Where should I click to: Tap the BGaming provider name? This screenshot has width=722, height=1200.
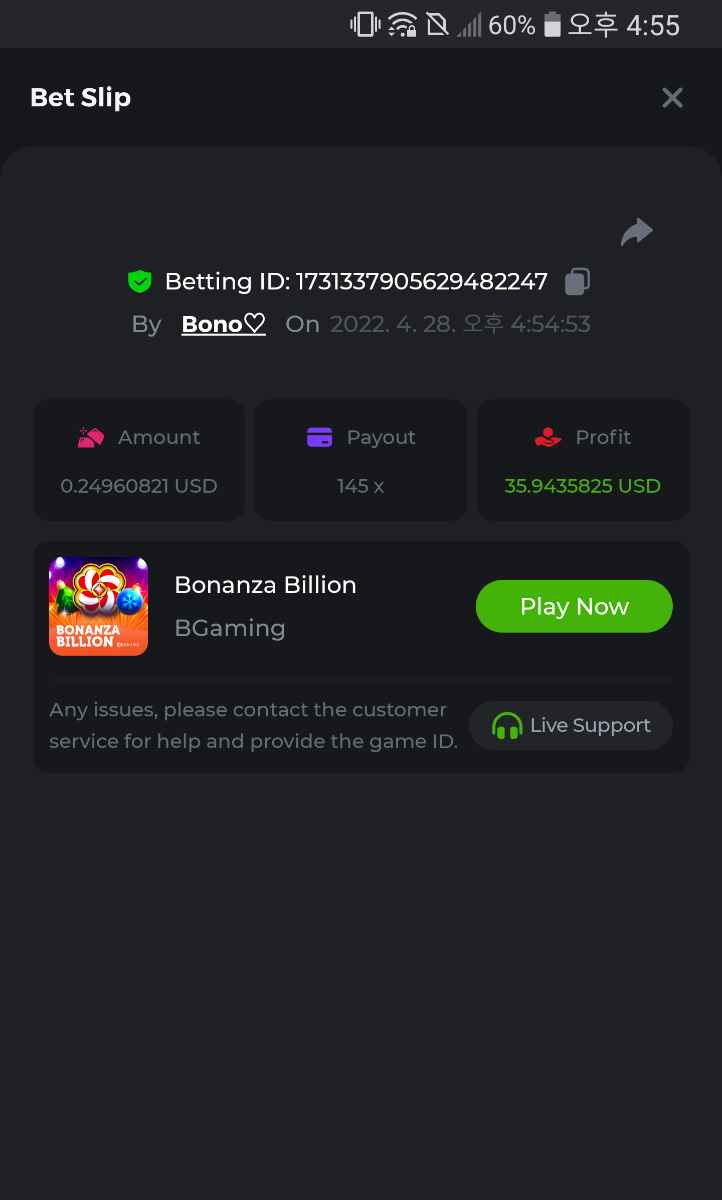pyautogui.click(x=230, y=628)
